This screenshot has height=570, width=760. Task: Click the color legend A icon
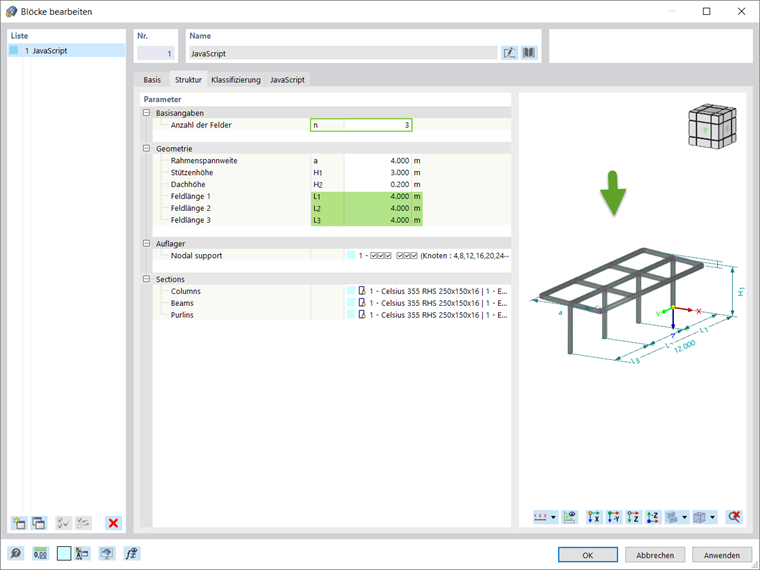(83, 554)
